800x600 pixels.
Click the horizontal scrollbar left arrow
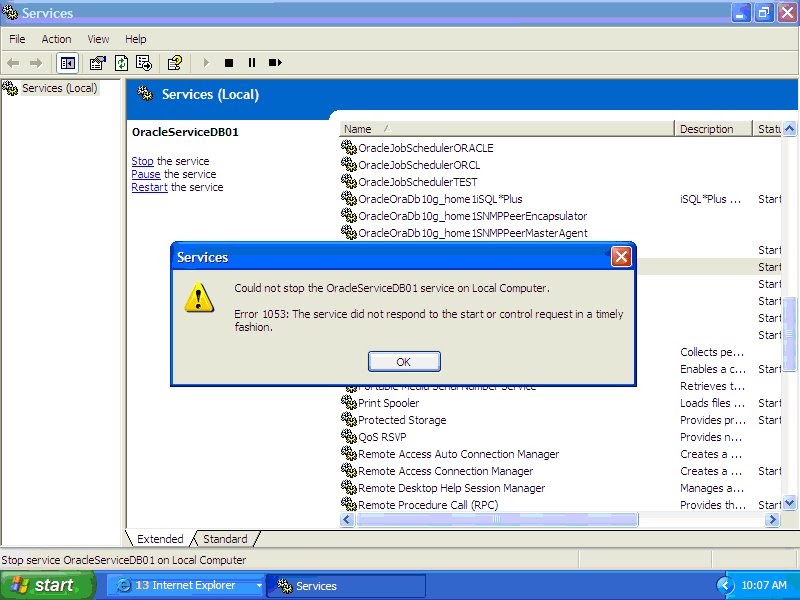tap(347, 519)
